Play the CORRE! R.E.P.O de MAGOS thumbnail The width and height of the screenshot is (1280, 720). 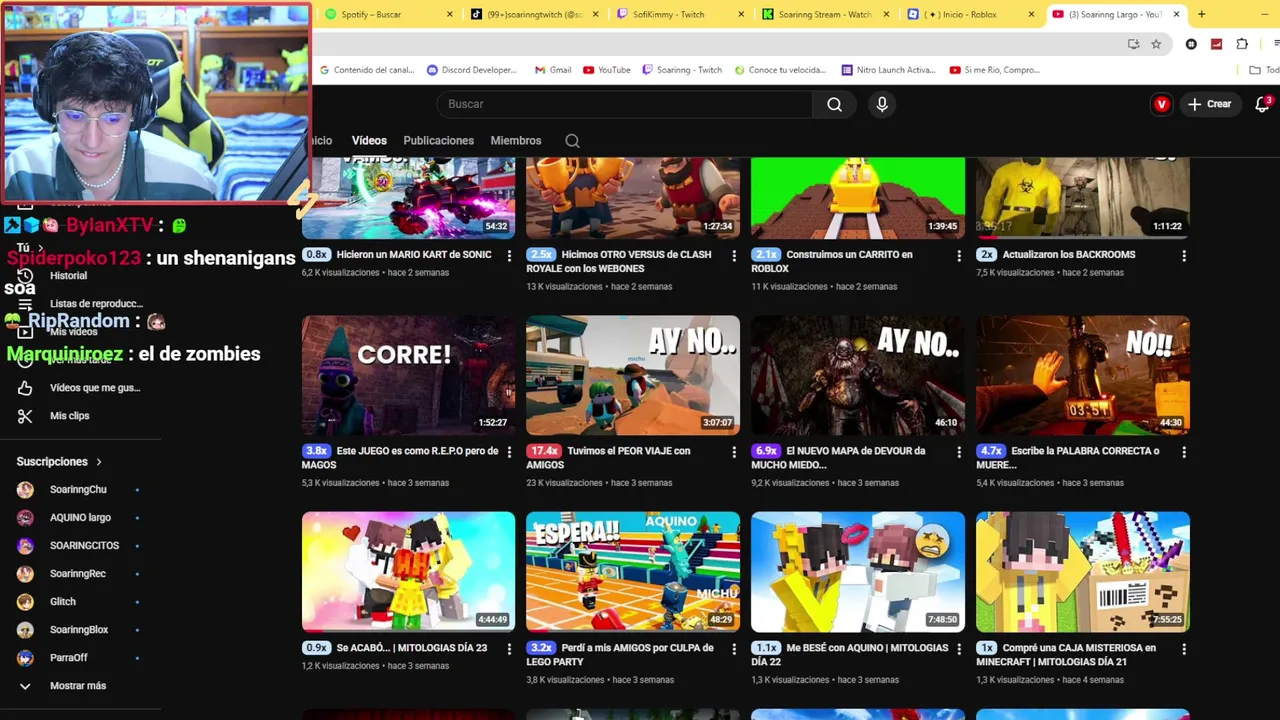click(x=408, y=375)
